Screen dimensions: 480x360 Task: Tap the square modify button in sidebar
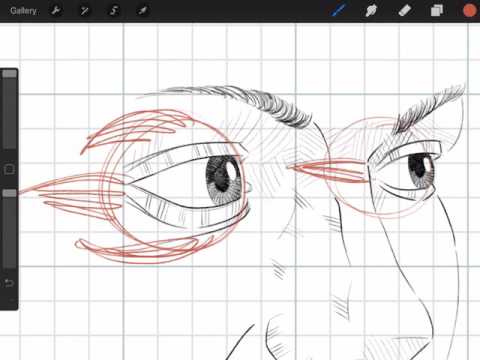point(9,169)
